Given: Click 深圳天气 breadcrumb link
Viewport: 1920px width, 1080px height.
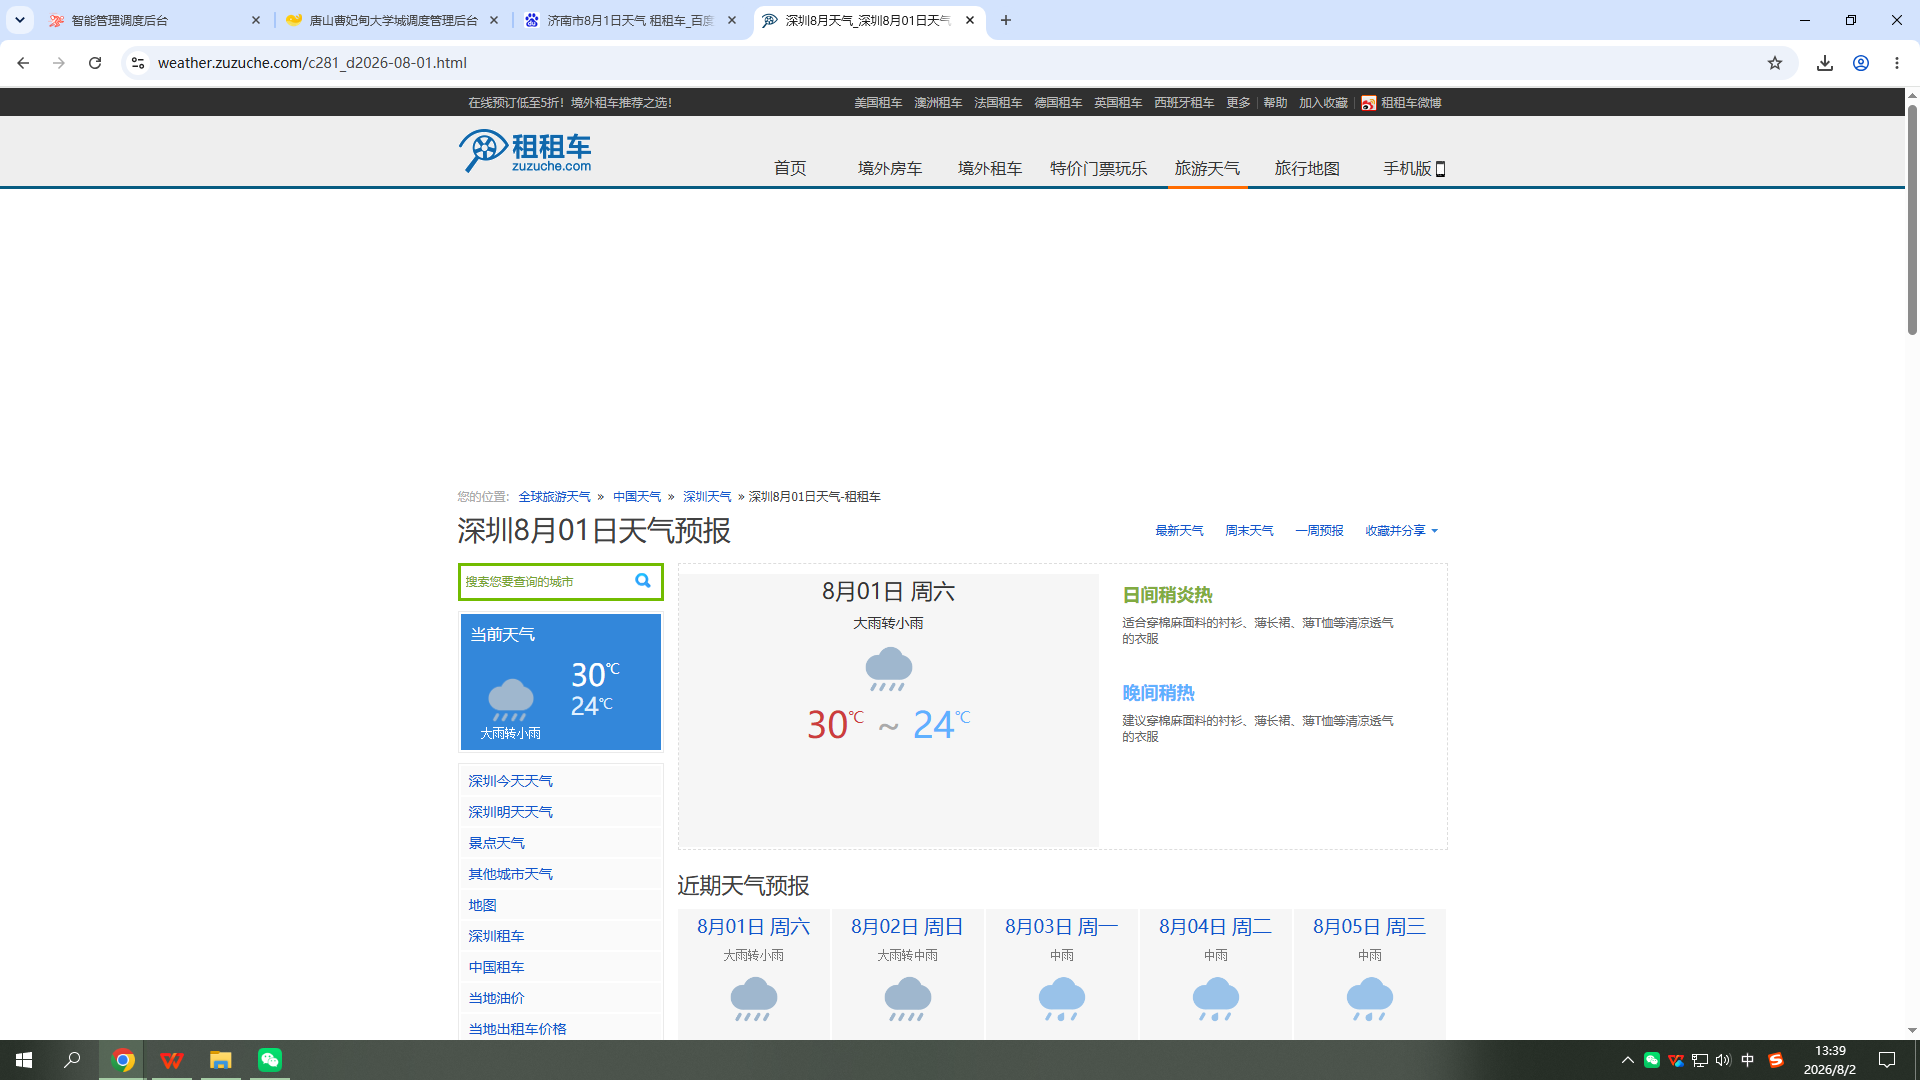Looking at the screenshot, I should tap(707, 497).
